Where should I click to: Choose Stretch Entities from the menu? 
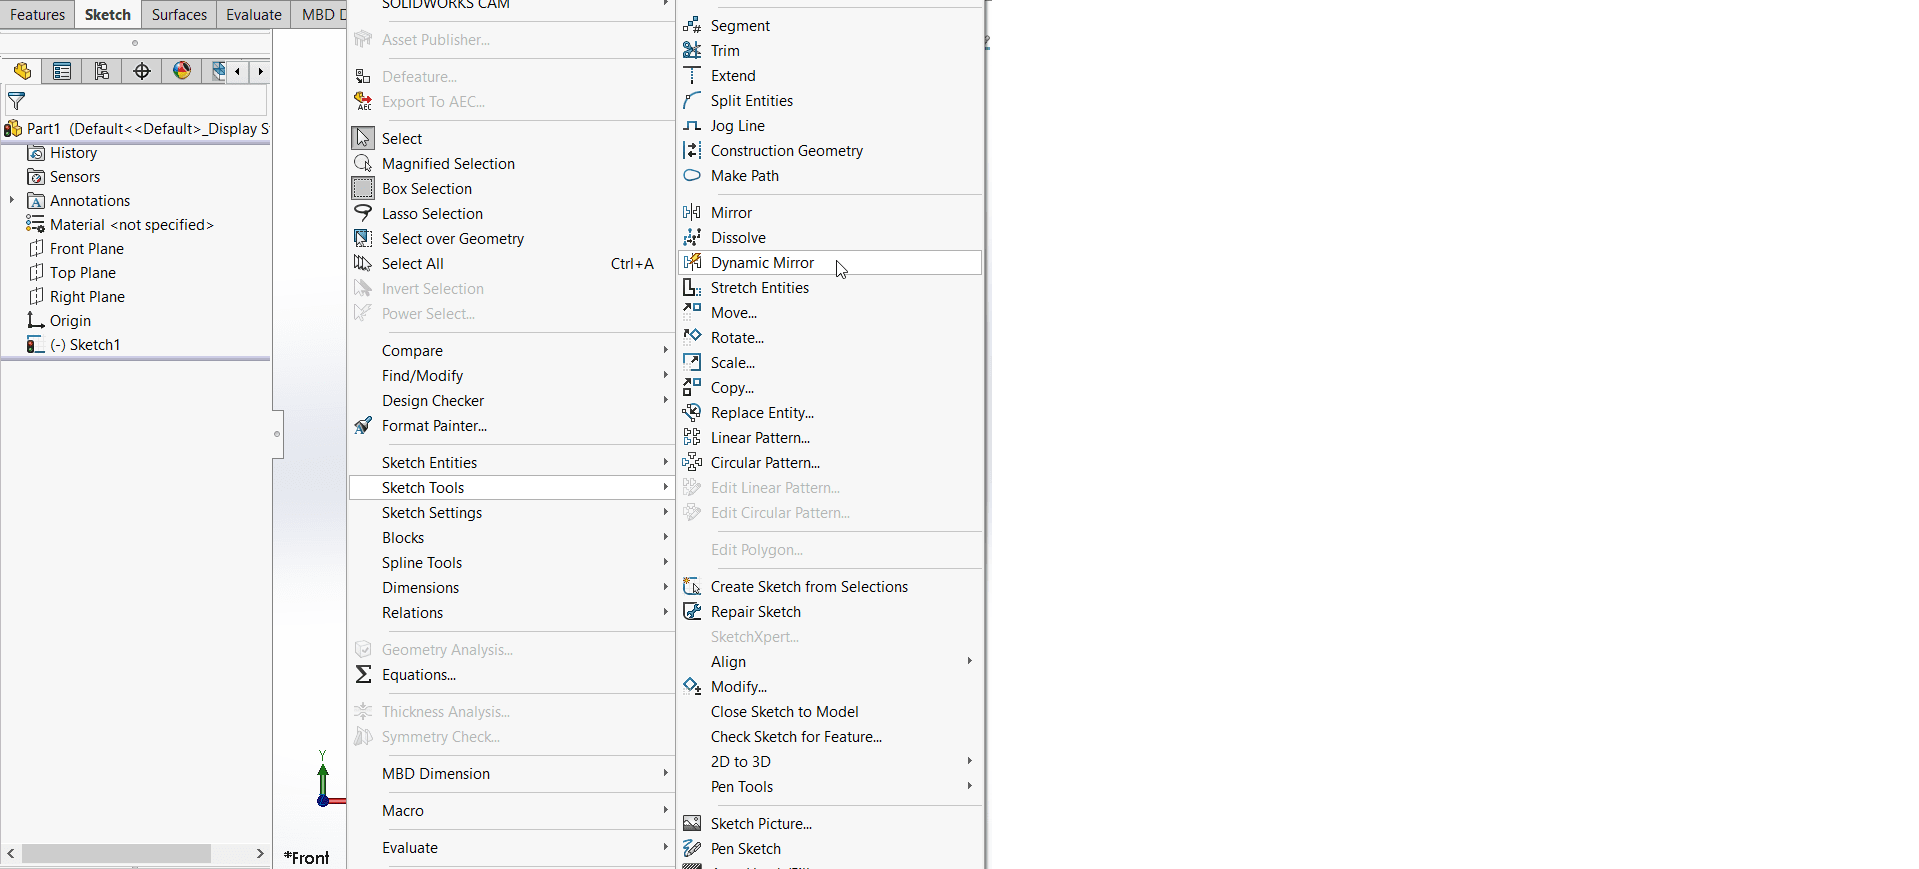[x=759, y=288]
